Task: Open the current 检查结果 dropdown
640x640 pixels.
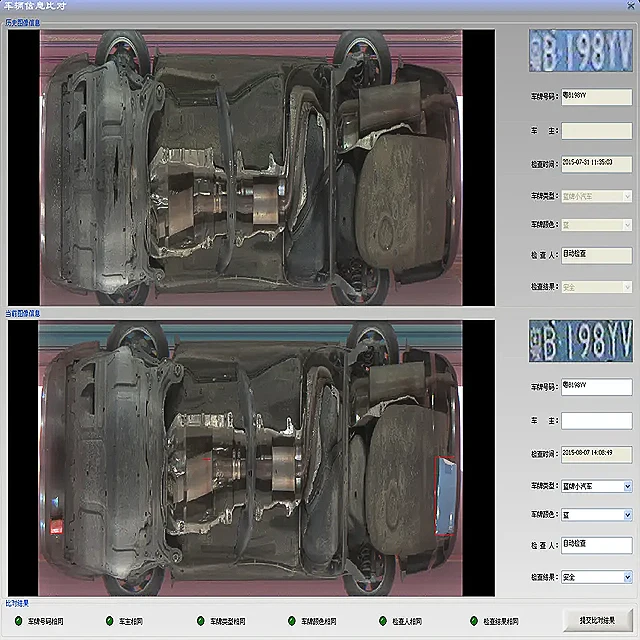Action: 627,577
